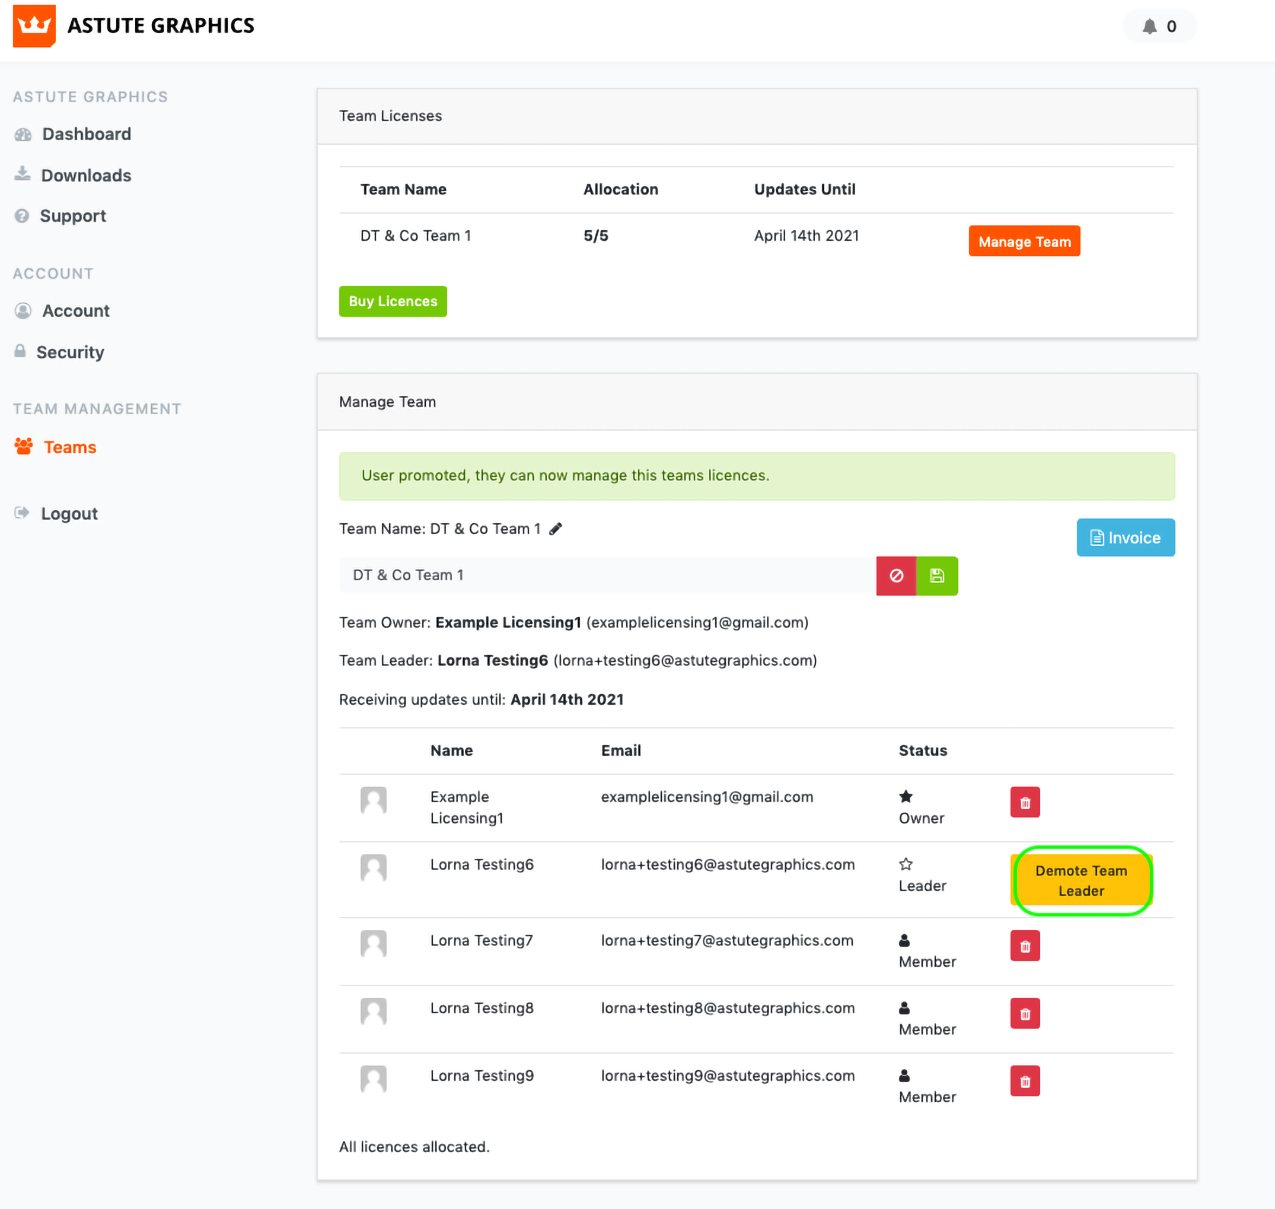Screen dimensions: 1275x1209
Task: Save team name with green disk button
Action: click(x=937, y=576)
